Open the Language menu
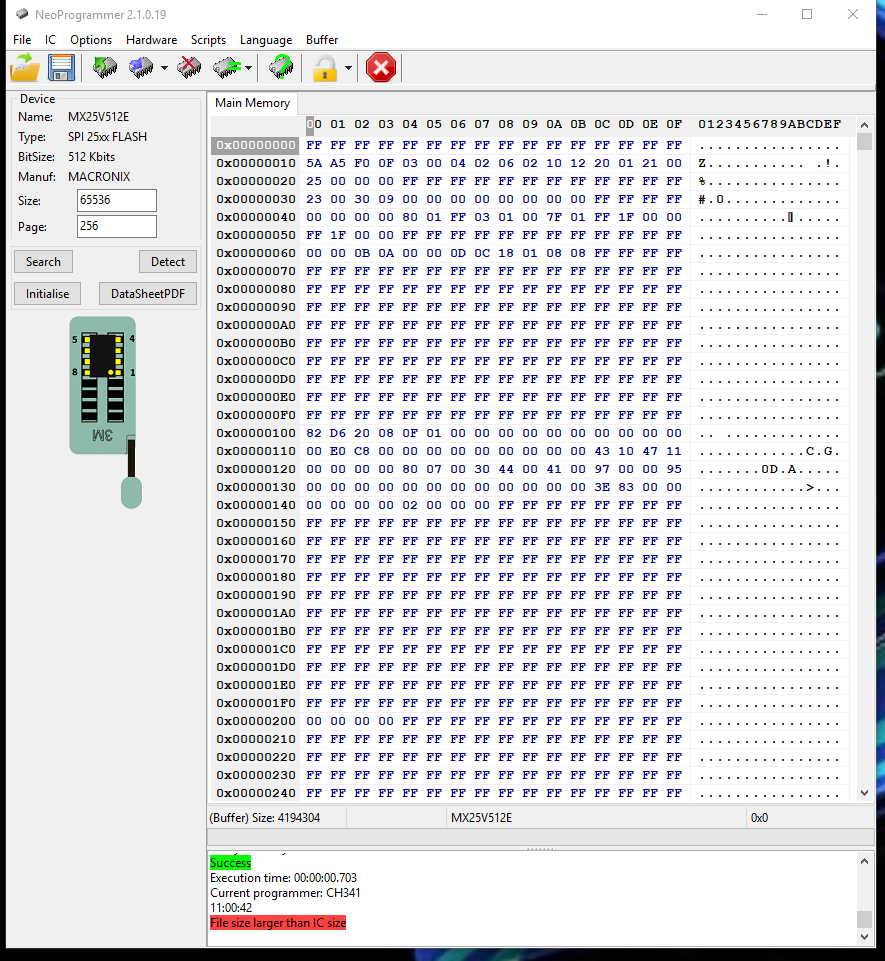Viewport: 885px width, 961px height. (266, 40)
